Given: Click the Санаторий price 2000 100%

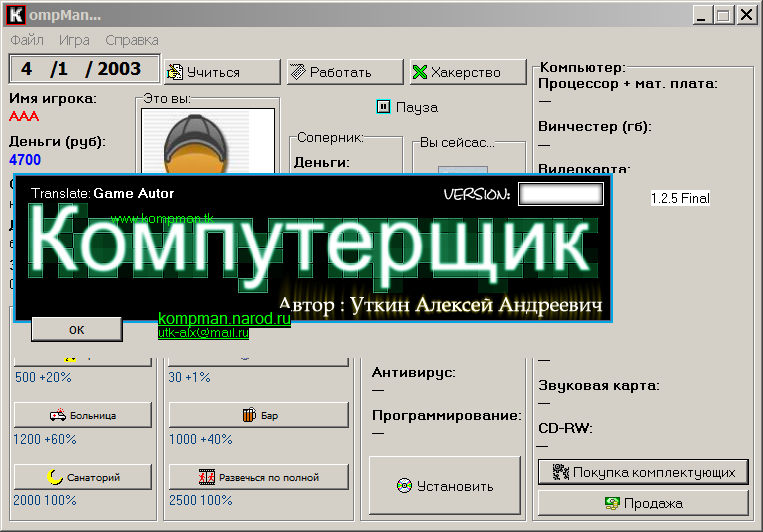Looking at the screenshot, I should coord(45,500).
